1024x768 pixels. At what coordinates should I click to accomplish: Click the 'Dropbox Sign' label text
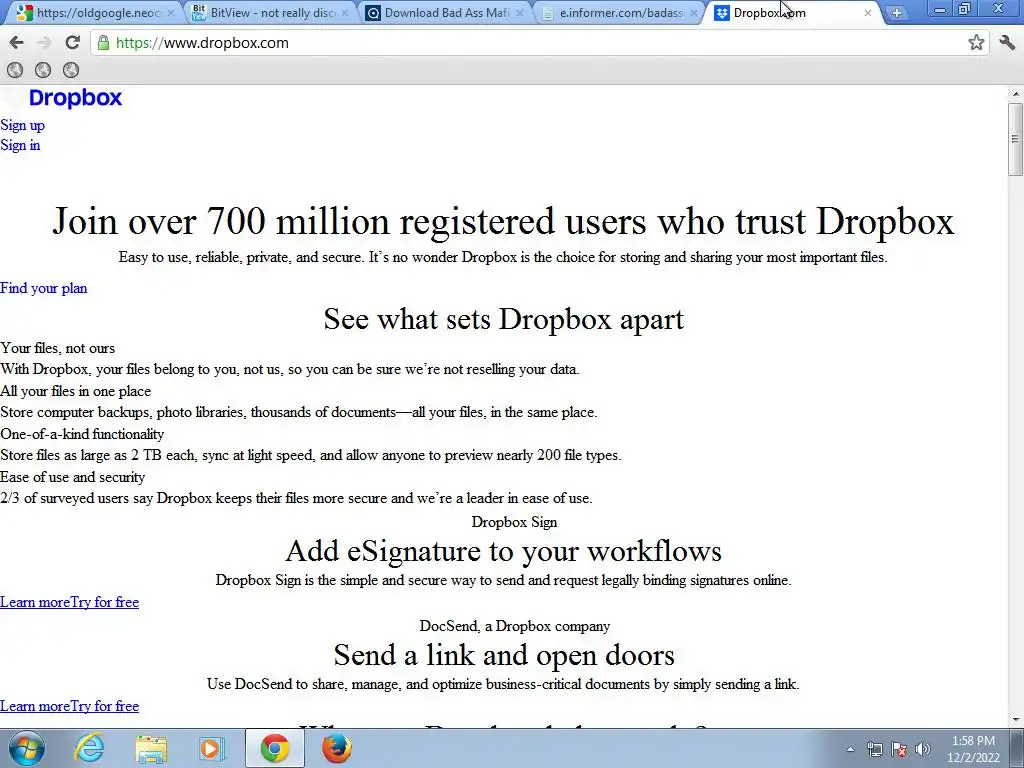tap(515, 522)
